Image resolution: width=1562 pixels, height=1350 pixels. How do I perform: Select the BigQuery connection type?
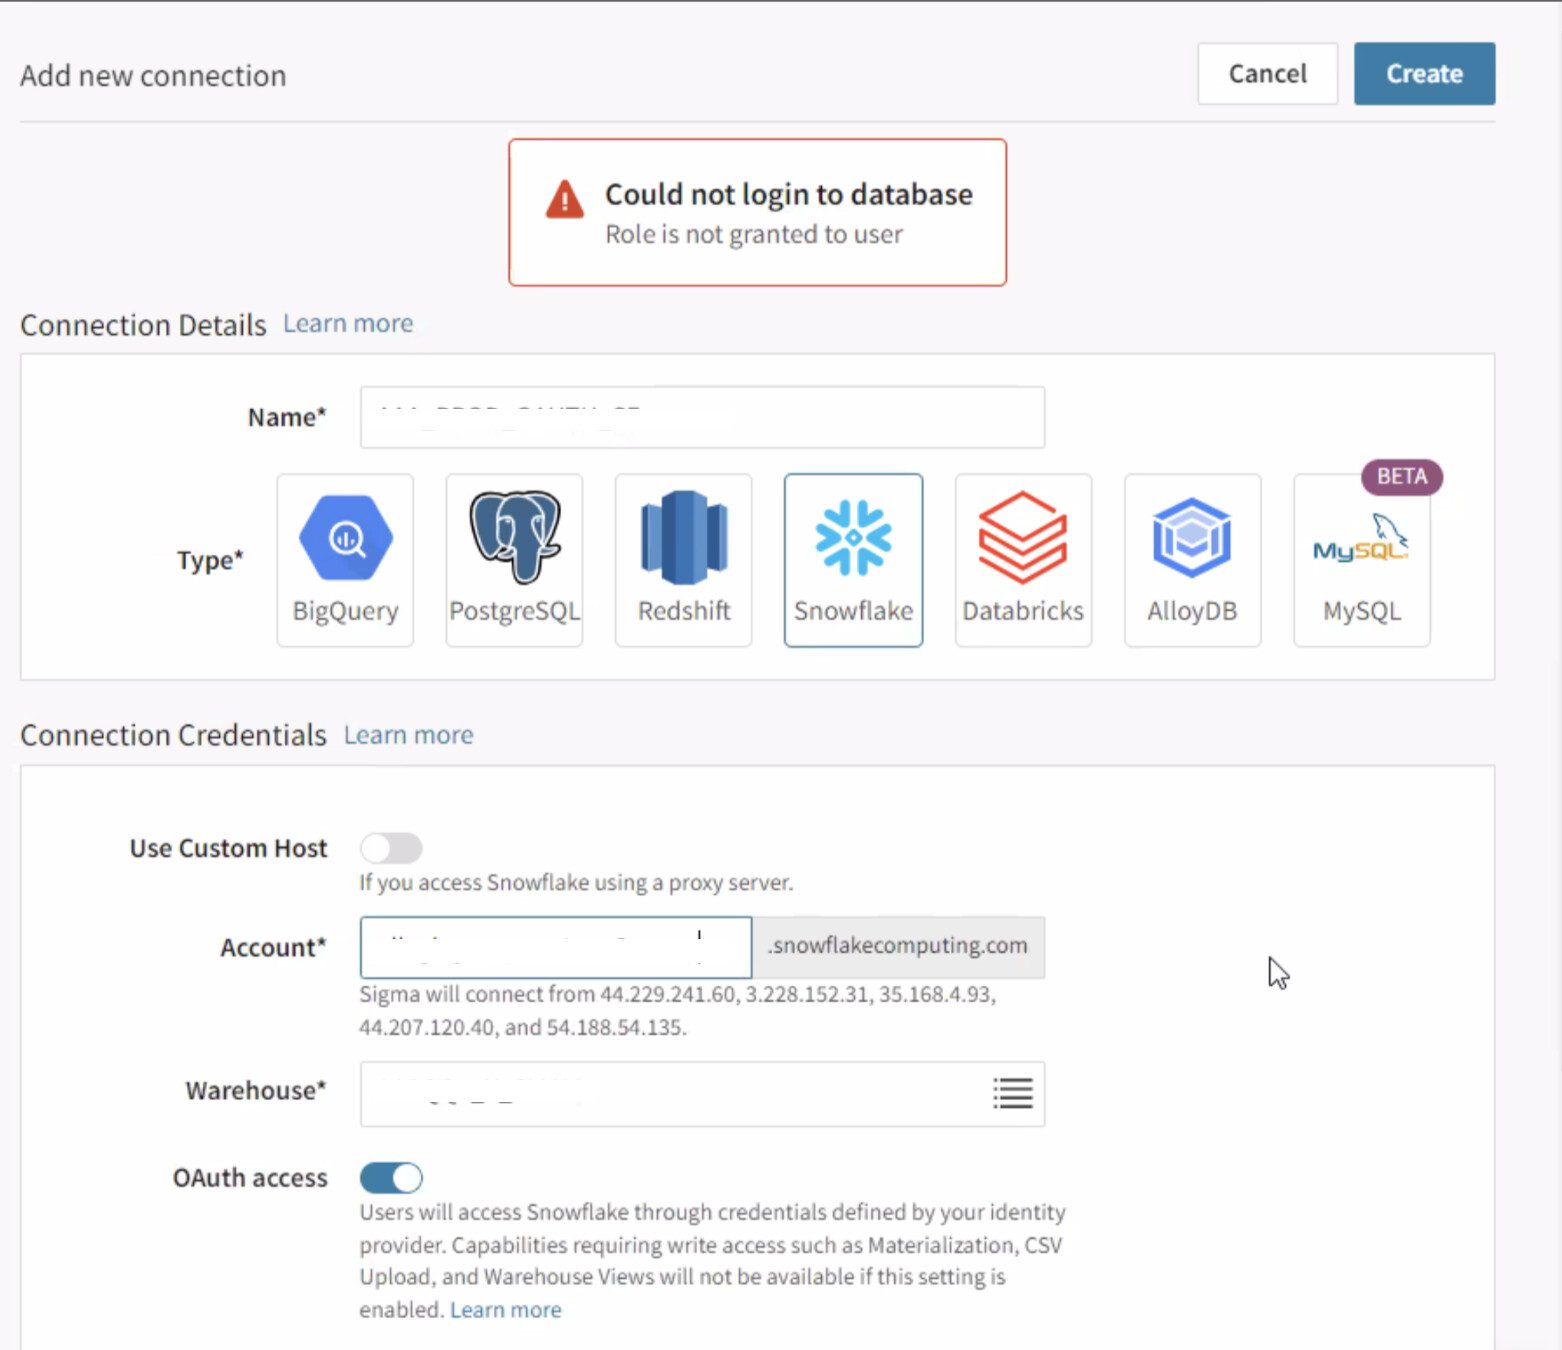point(345,560)
